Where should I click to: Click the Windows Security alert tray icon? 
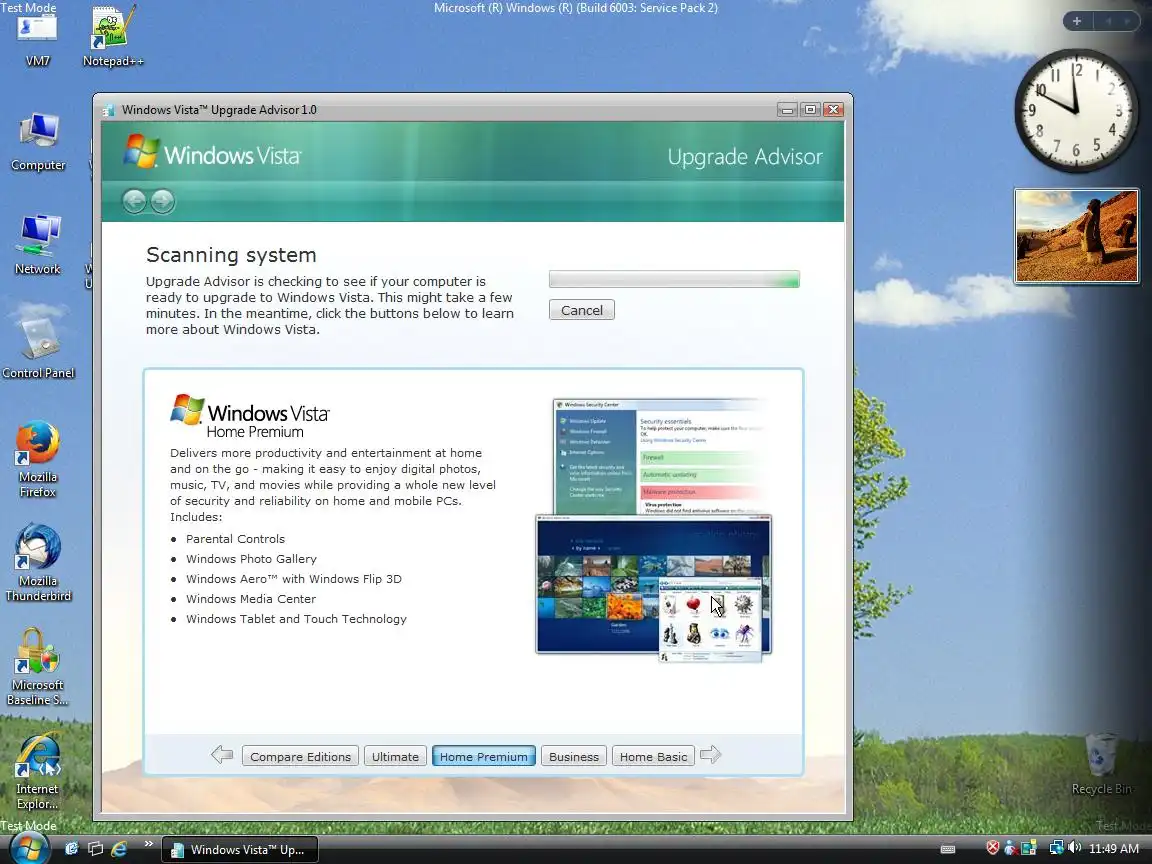993,848
